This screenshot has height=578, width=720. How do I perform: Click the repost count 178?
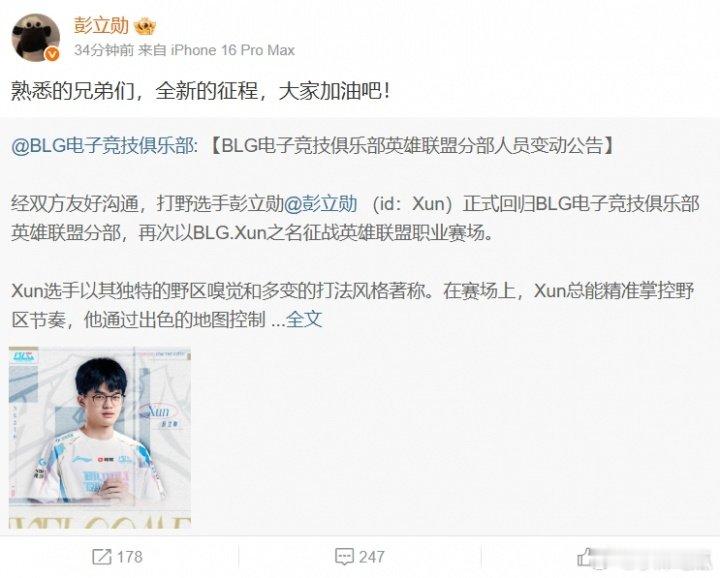point(129,557)
